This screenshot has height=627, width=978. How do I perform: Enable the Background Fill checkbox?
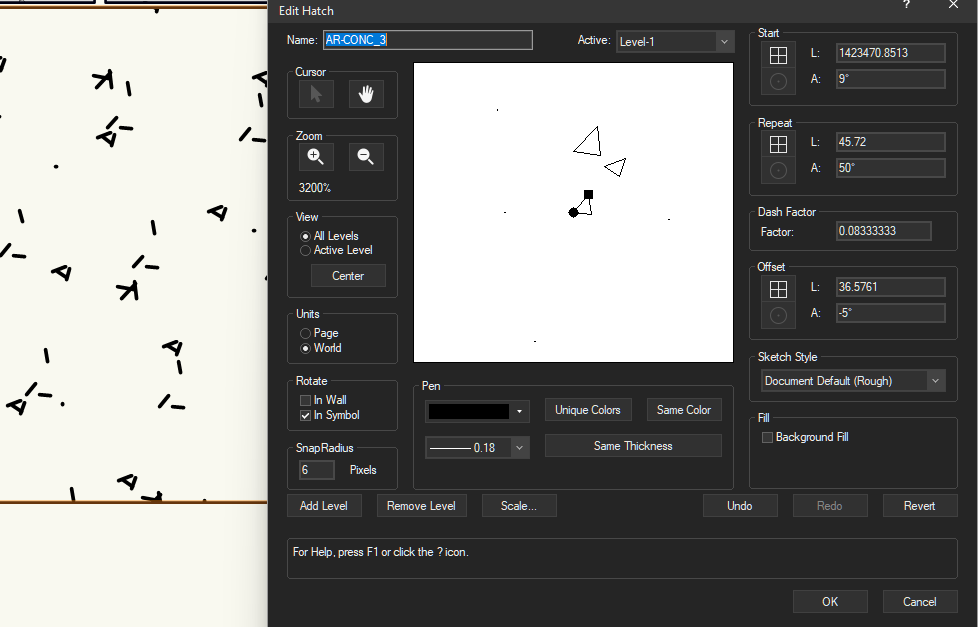click(768, 437)
